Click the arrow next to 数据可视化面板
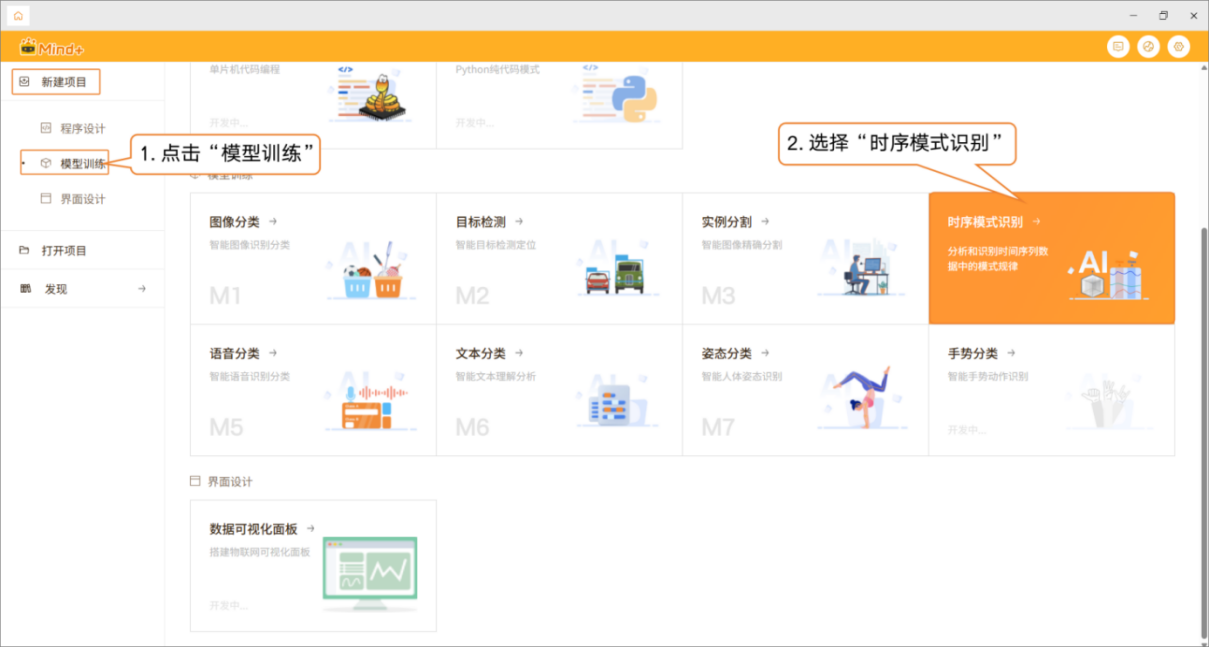 311,529
